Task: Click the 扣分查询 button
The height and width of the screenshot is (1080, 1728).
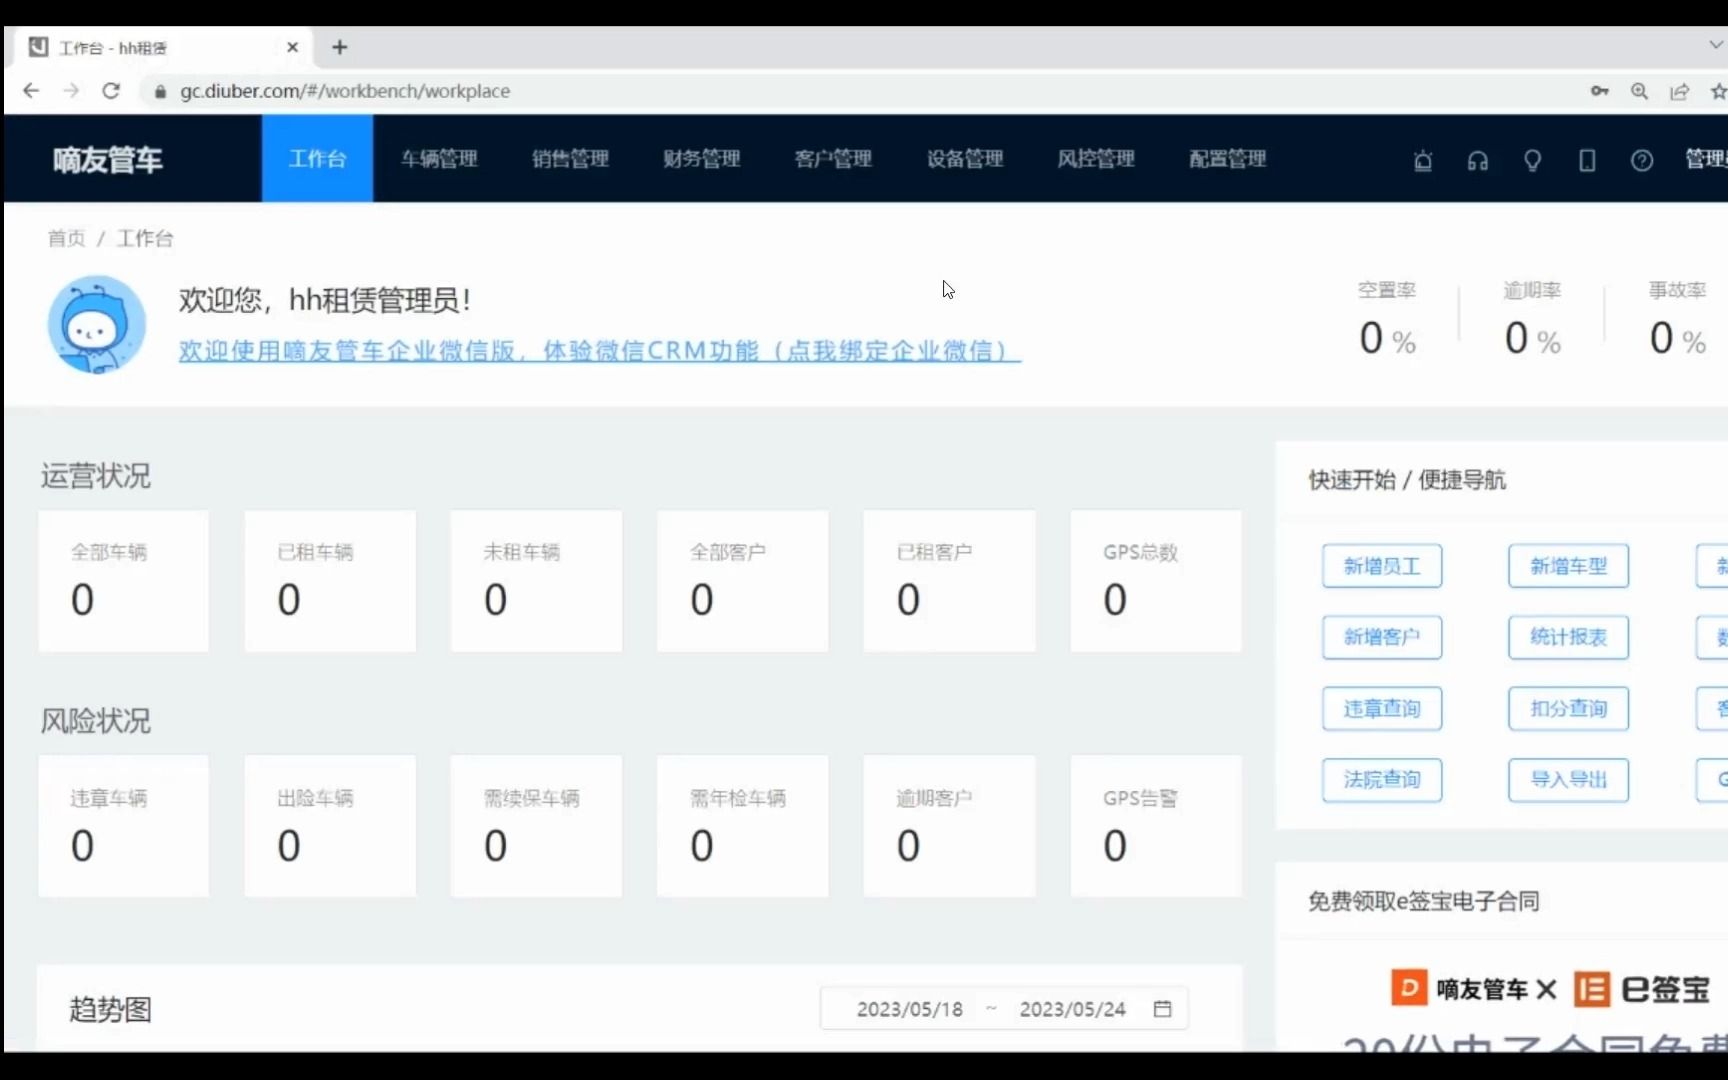Action: point(1568,708)
